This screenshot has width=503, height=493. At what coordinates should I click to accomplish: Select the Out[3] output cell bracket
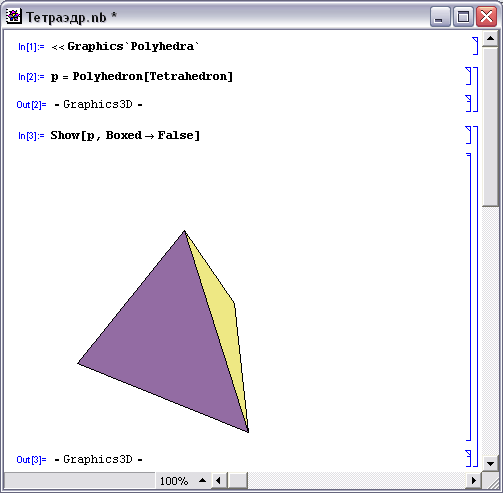(x=468, y=458)
